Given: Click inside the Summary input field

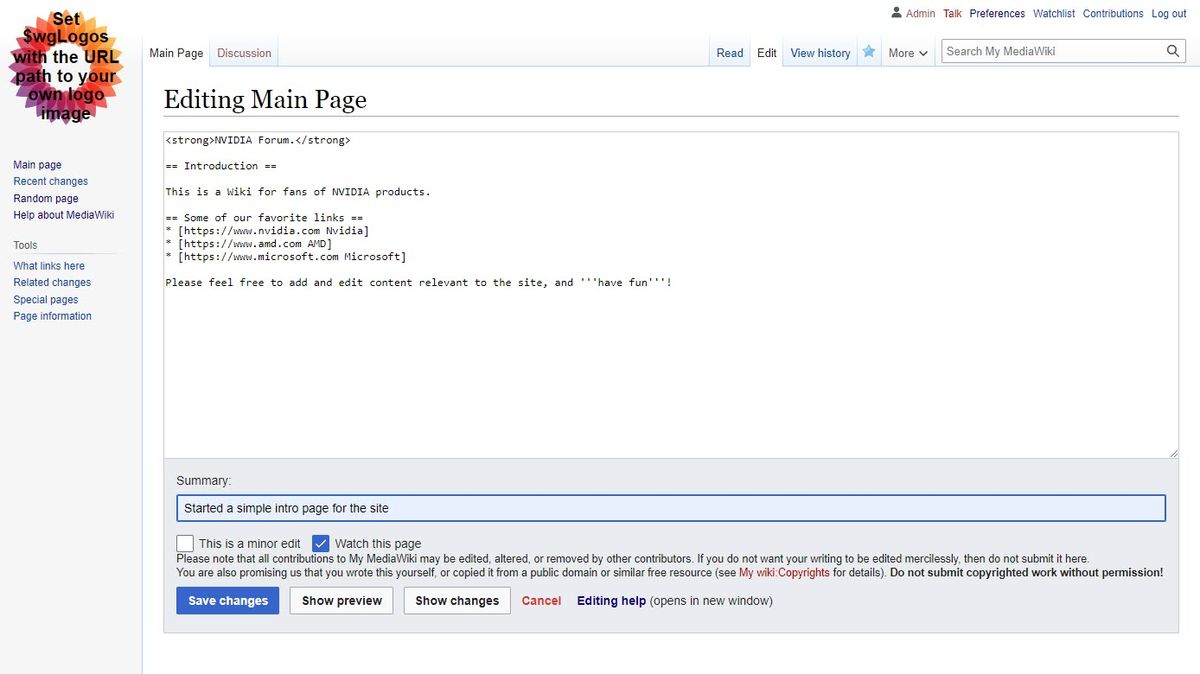Looking at the screenshot, I should pos(670,508).
